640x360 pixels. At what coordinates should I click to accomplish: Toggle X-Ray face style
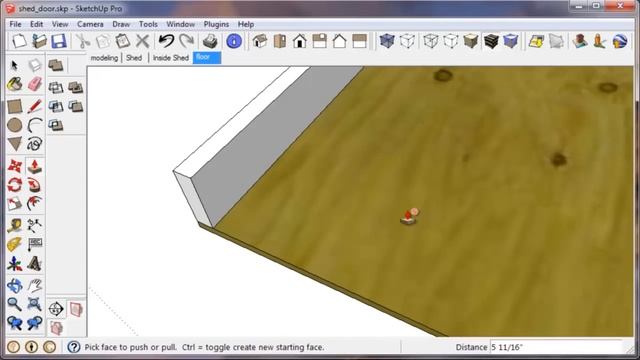(387, 41)
